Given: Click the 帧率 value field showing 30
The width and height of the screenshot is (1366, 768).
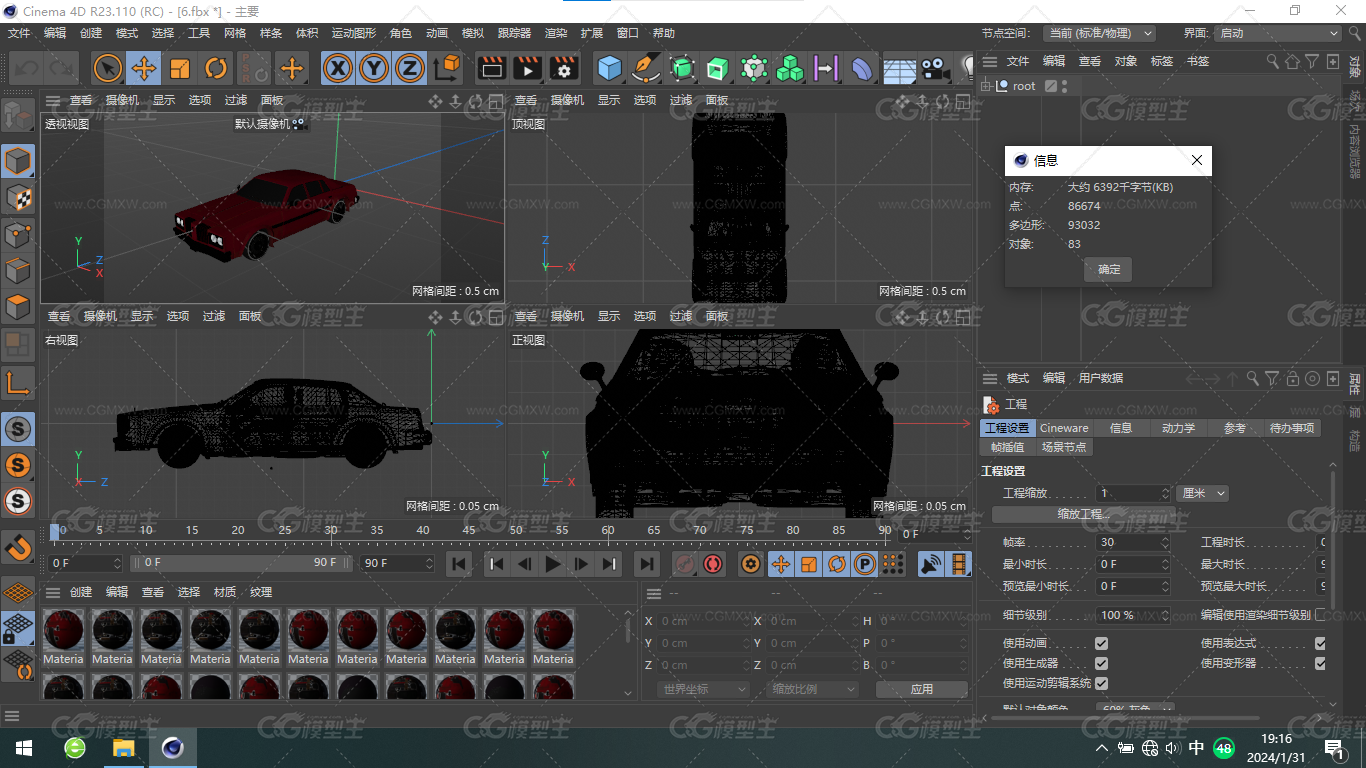Looking at the screenshot, I should click(x=1133, y=542).
